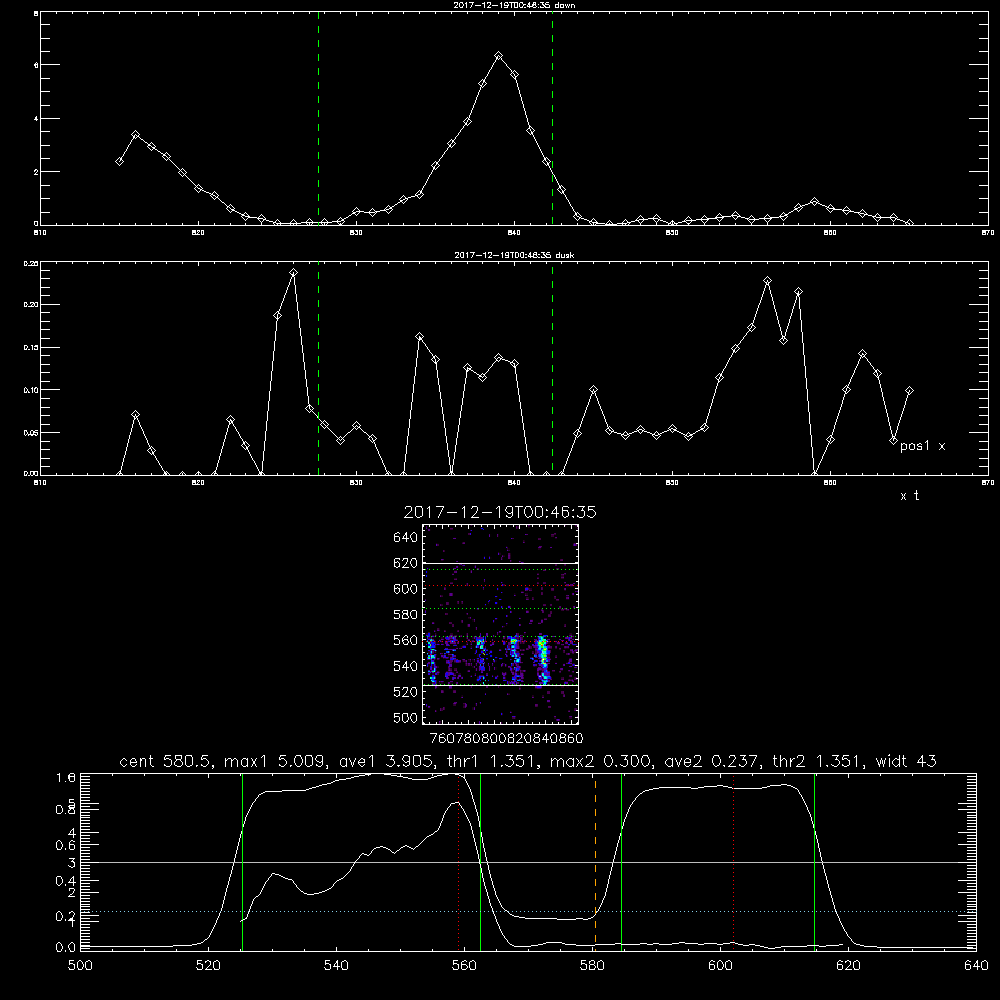Click the 'max2 0.300' value in stats line
This screenshot has width=1000, height=1000.
tap(601, 761)
